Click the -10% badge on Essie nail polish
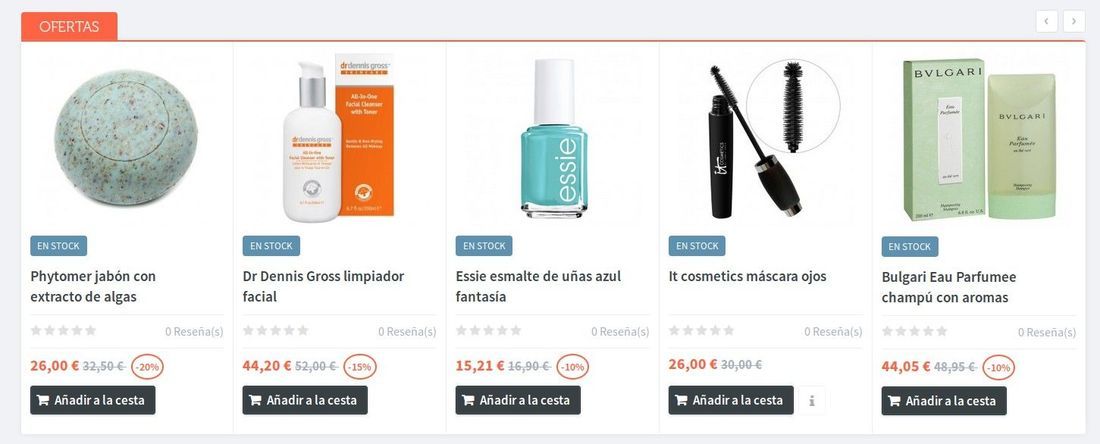 click(572, 367)
